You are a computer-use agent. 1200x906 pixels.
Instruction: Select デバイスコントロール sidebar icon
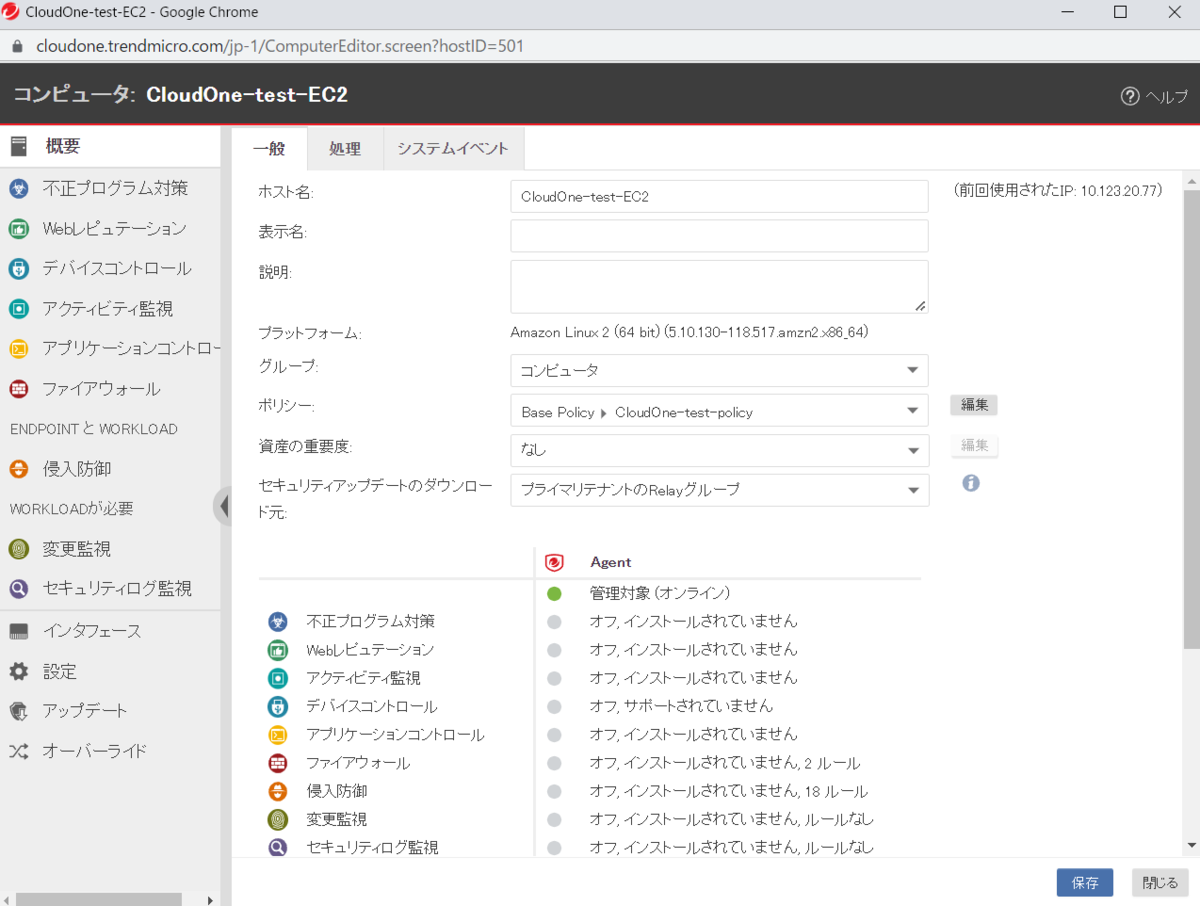click(x=18, y=268)
